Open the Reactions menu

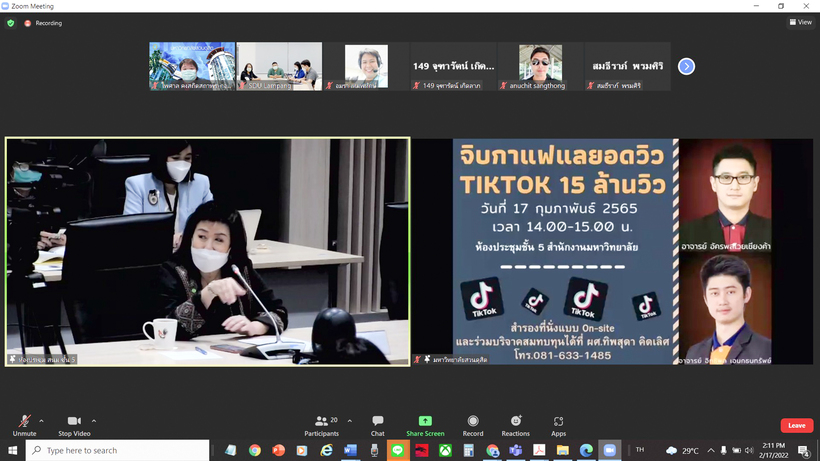[516, 425]
